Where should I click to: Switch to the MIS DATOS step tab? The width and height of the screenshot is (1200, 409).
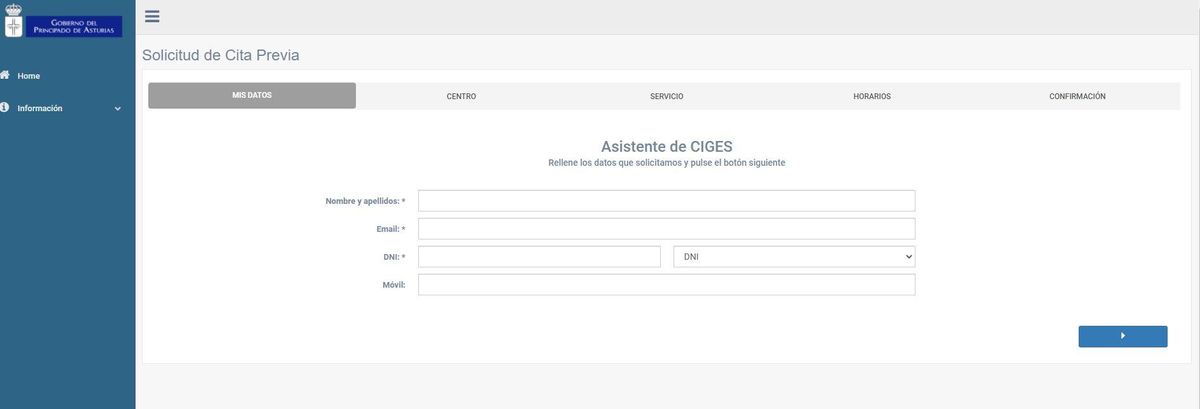(x=252, y=96)
